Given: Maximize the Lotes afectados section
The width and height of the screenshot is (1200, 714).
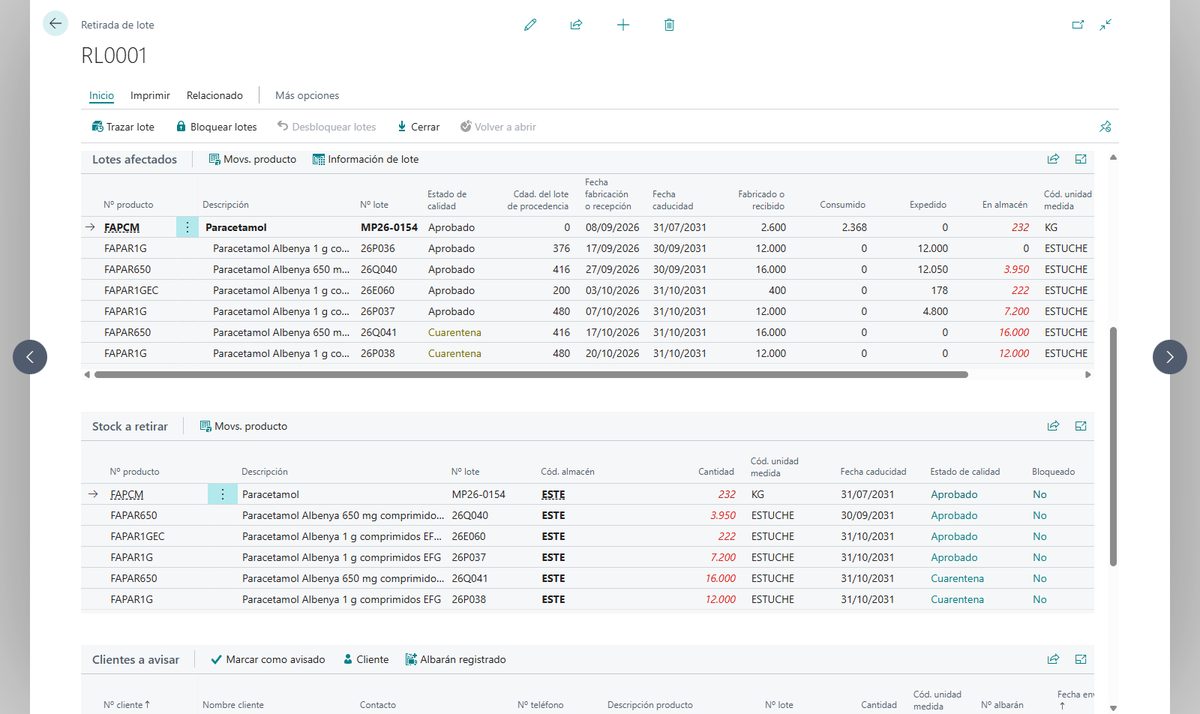Looking at the screenshot, I should click(x=1081, y=159).
